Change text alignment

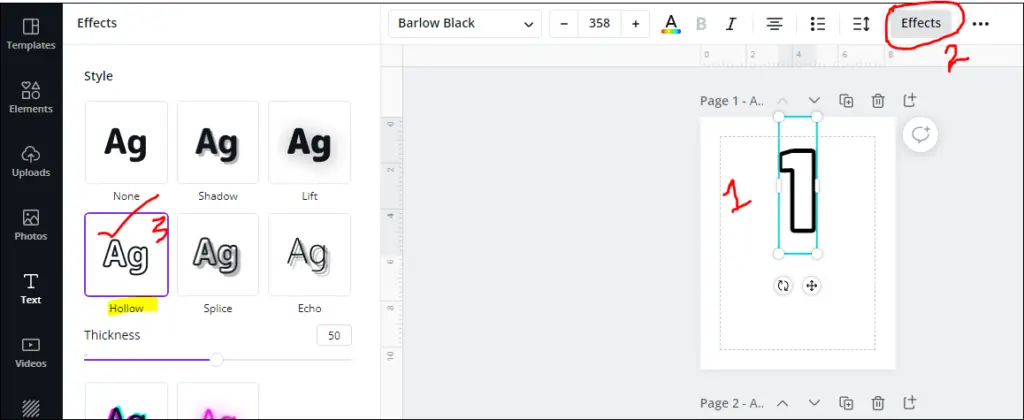click(775, 24)
